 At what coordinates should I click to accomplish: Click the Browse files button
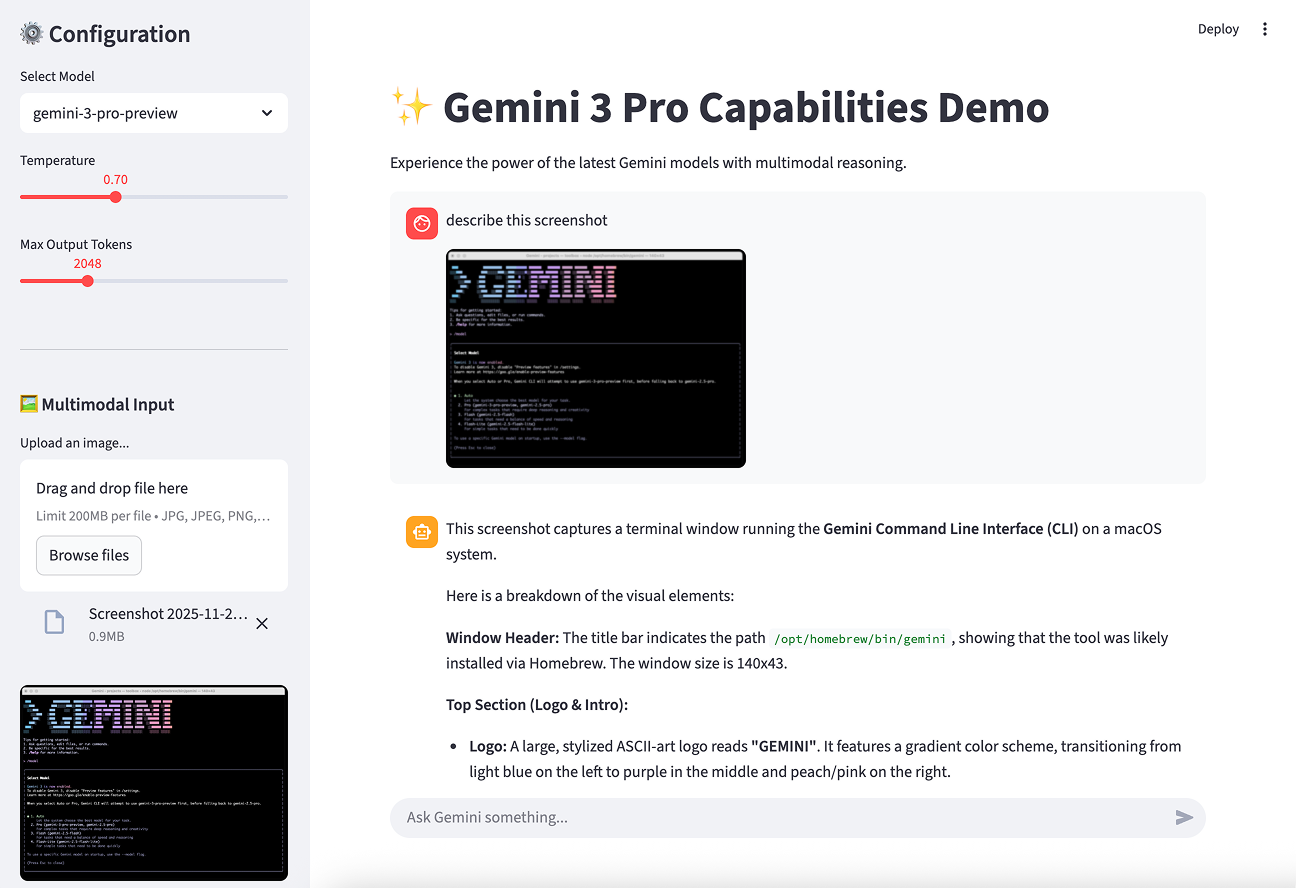(x=88, y=555)
